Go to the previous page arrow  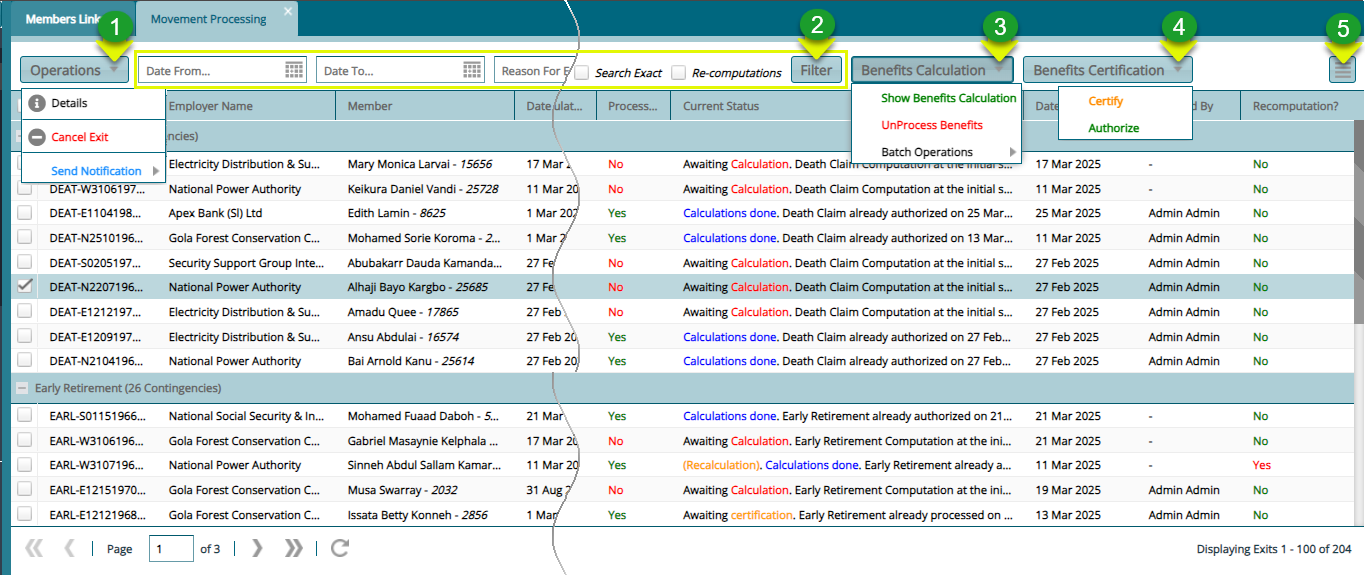click(x=69, y=548)
